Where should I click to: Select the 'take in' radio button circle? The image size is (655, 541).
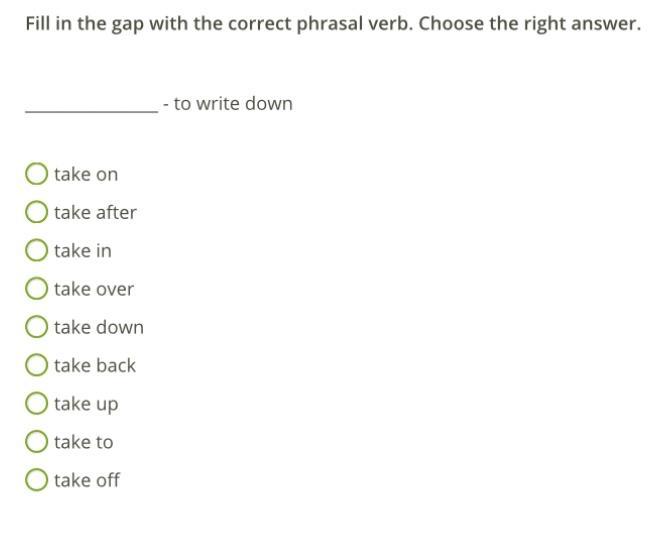point(36,251)
